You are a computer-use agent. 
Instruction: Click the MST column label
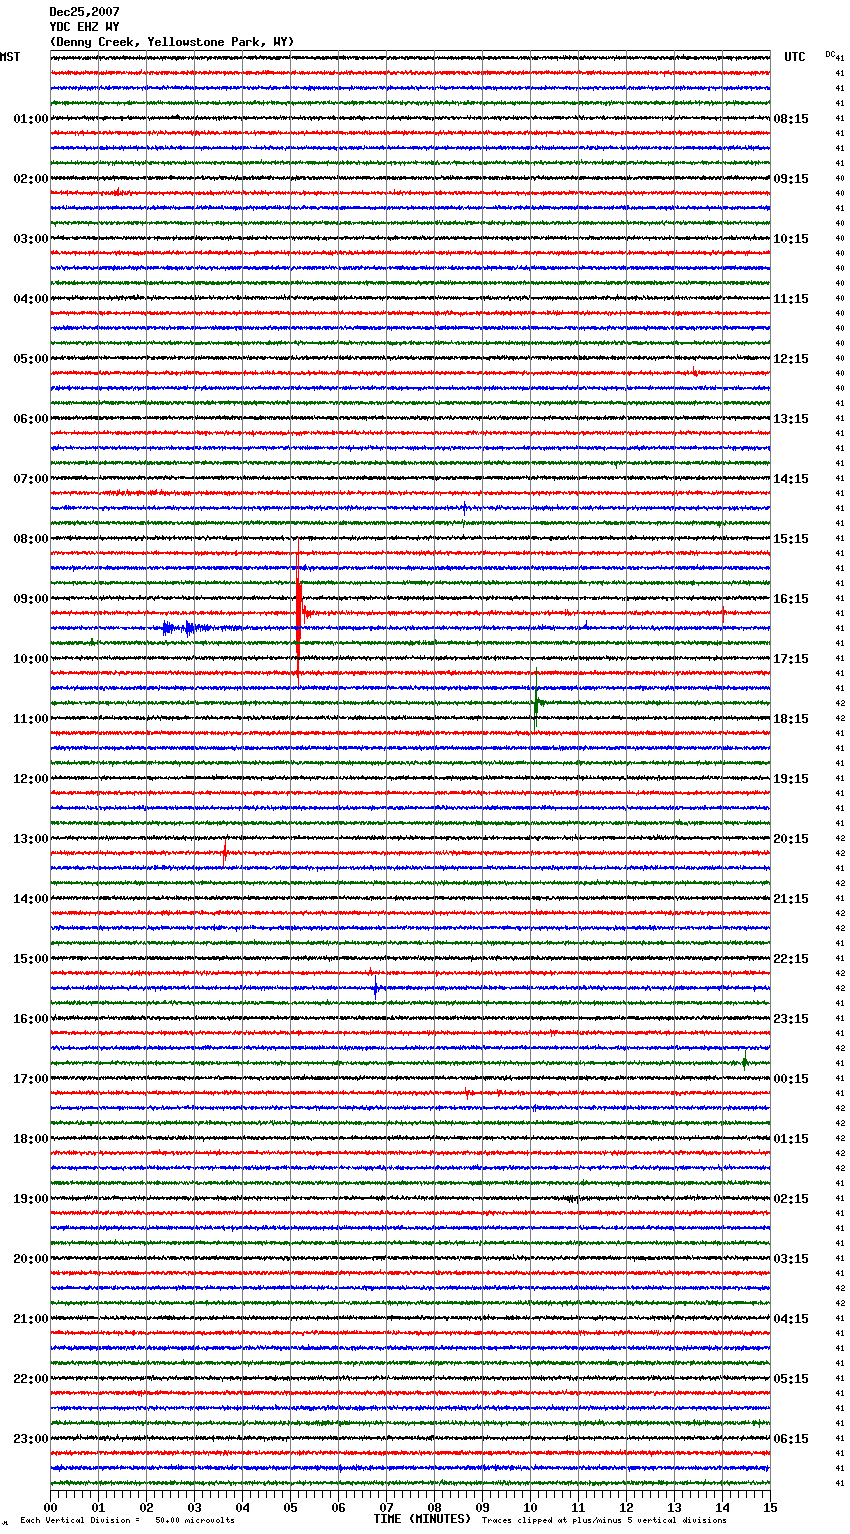[10, 57]
